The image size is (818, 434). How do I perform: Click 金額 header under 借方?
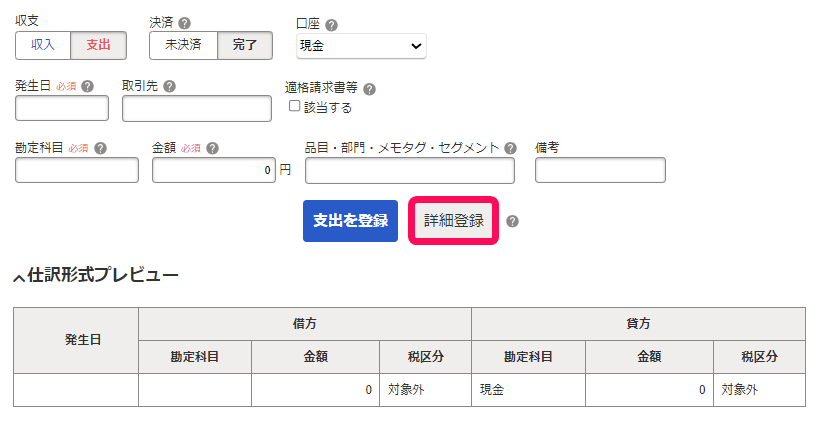coord(315,357)
